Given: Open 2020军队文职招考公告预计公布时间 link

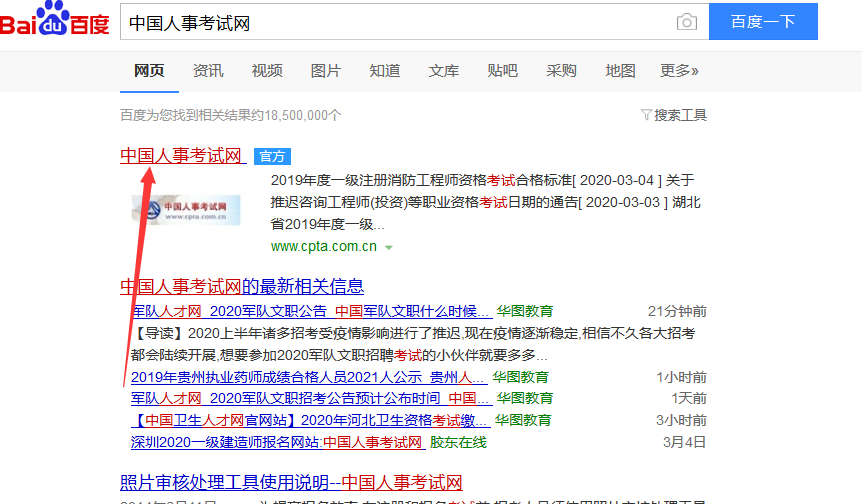Looking at the screenshot, I should click(310, 398).
